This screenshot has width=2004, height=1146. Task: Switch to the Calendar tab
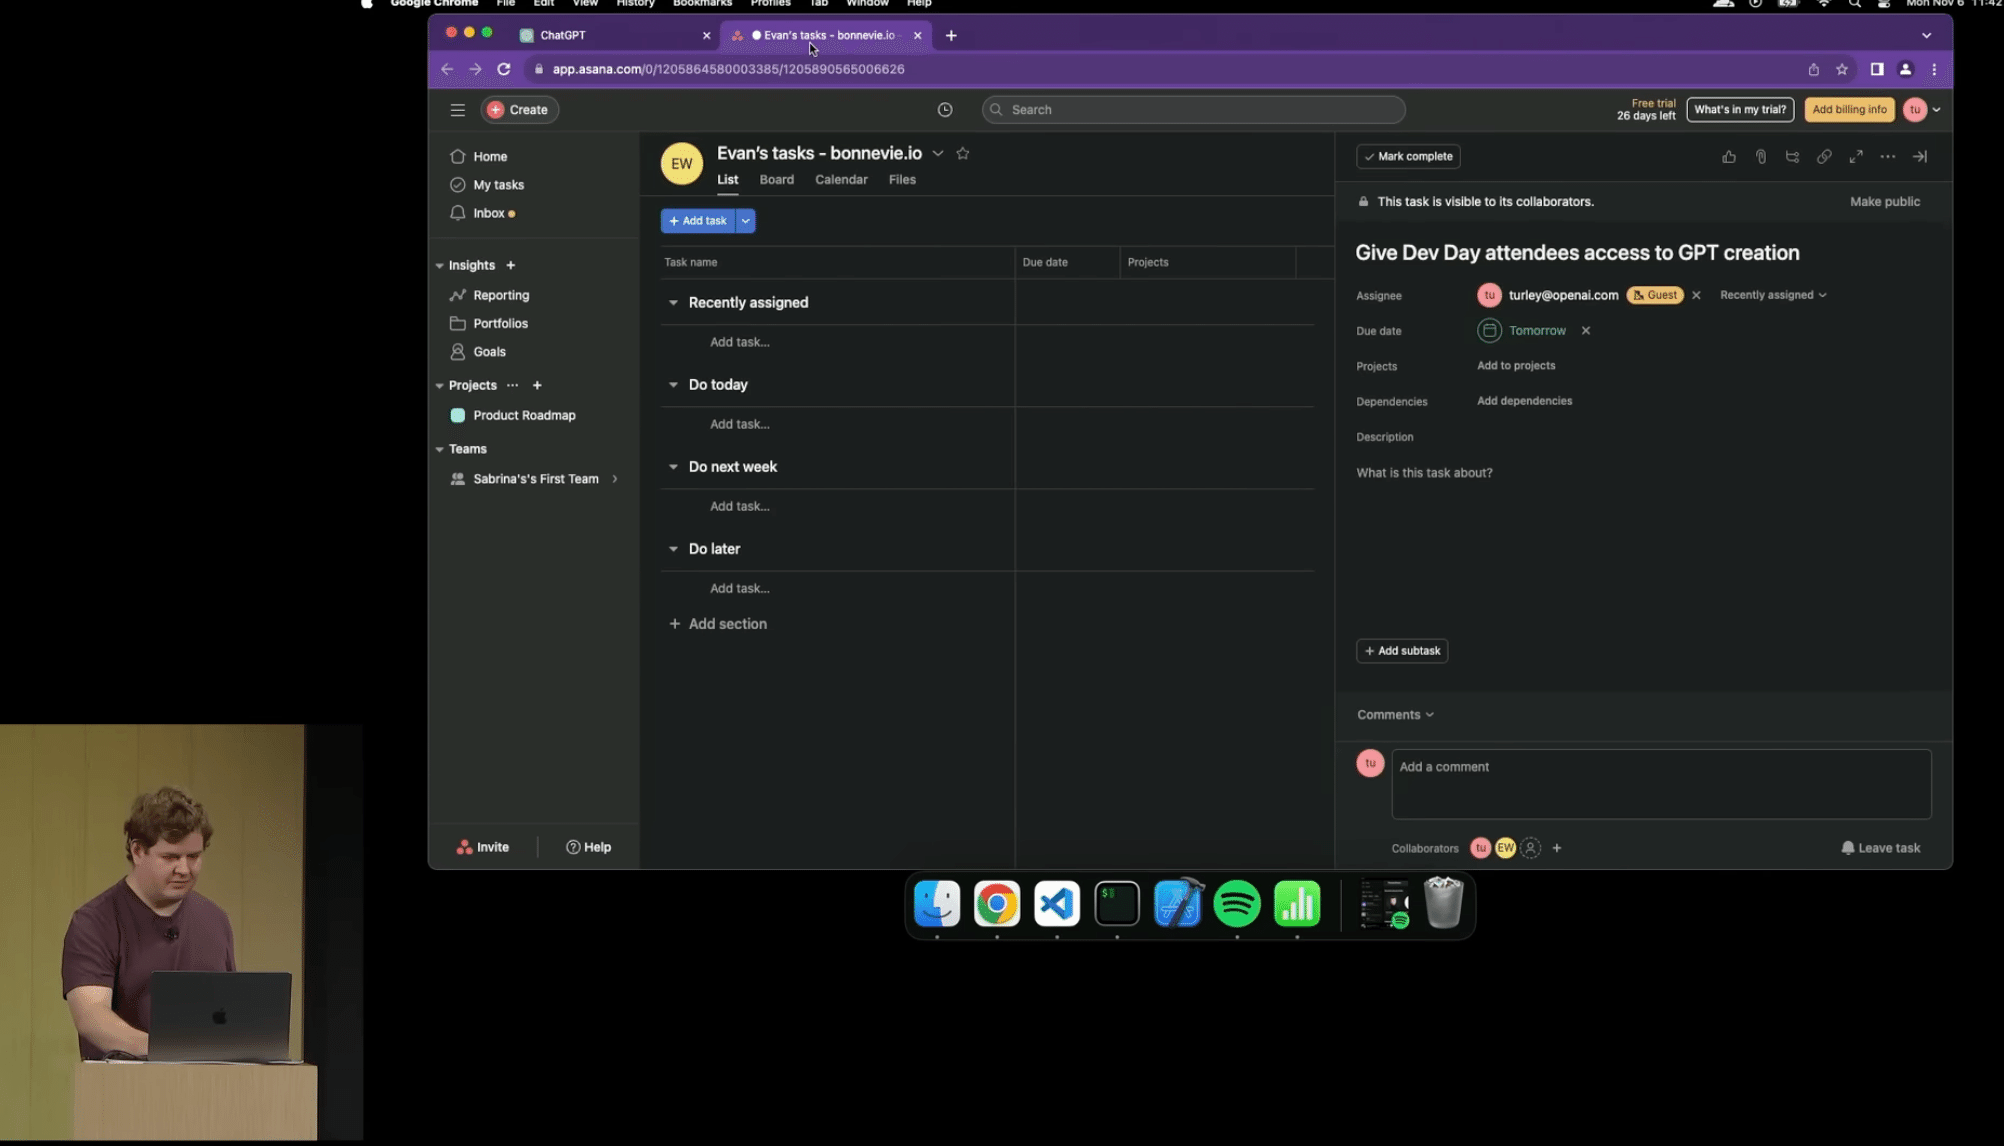tap(840, 180)
